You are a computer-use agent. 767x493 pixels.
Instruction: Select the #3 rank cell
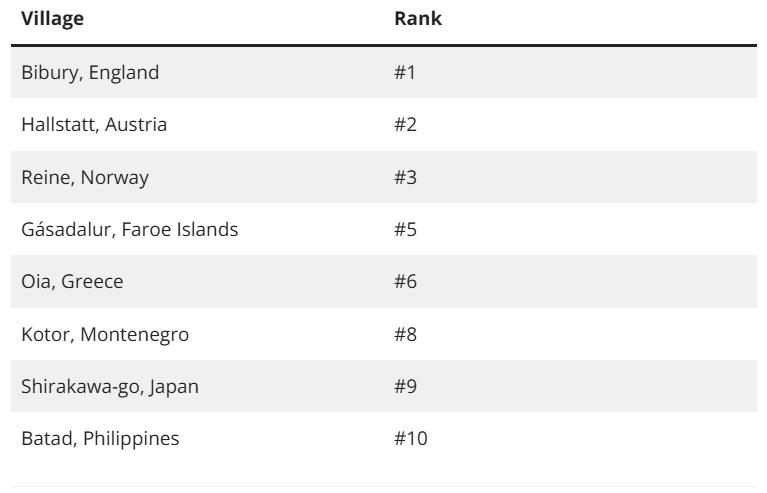coord(405,177)
